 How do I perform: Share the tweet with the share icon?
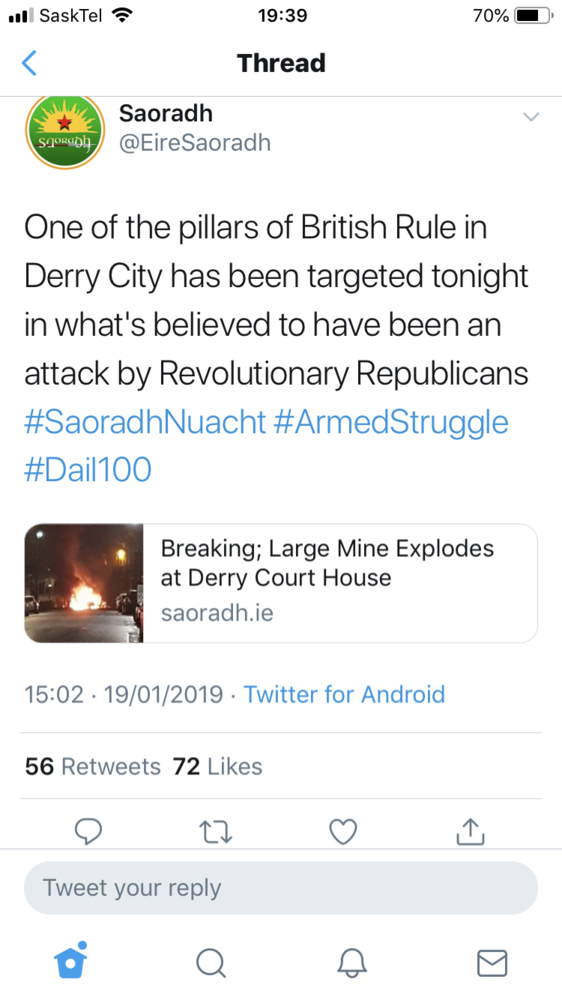[x=471, y=831]
